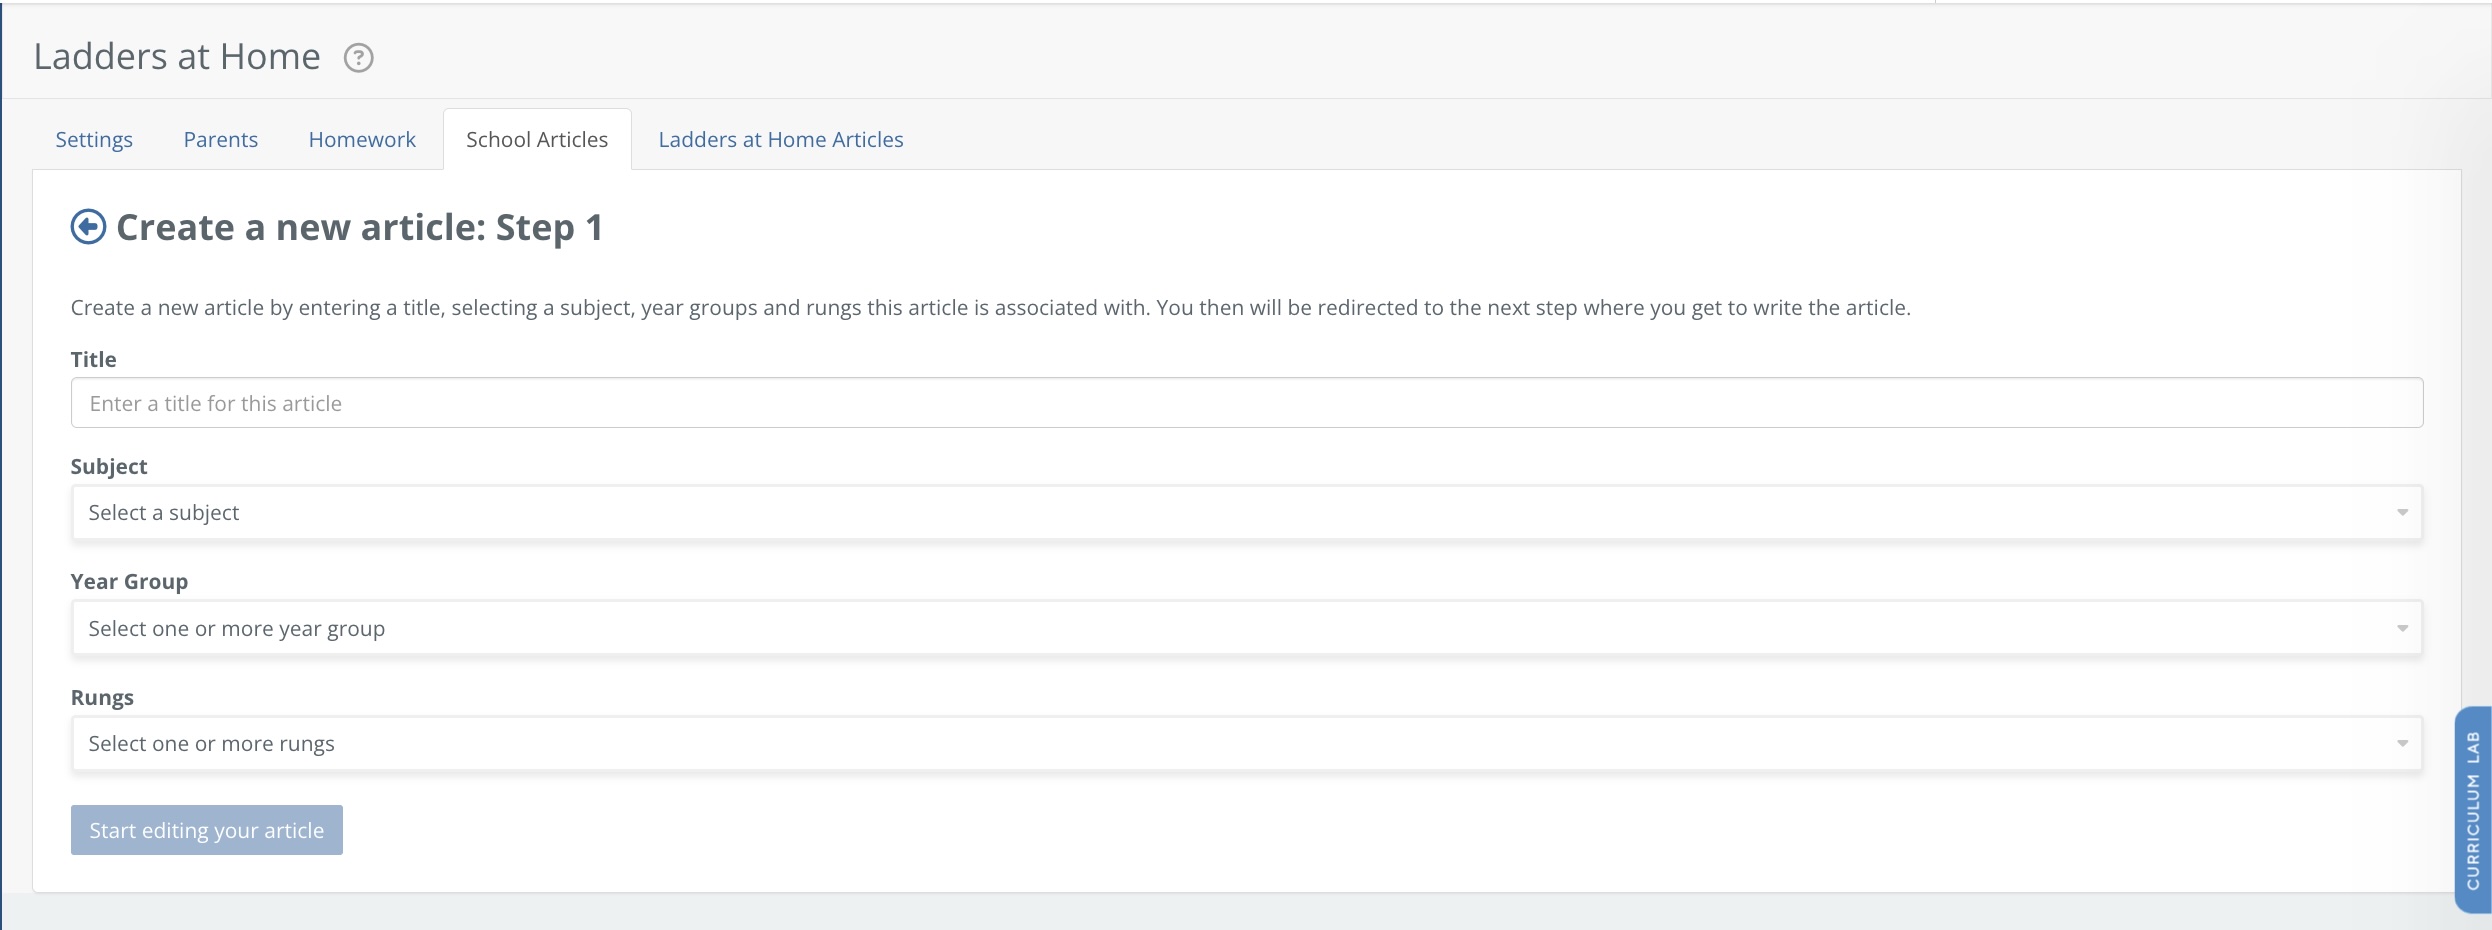
Task: Open the Curriculum Lab side panel tab
Action: [x=2473, y=810]
